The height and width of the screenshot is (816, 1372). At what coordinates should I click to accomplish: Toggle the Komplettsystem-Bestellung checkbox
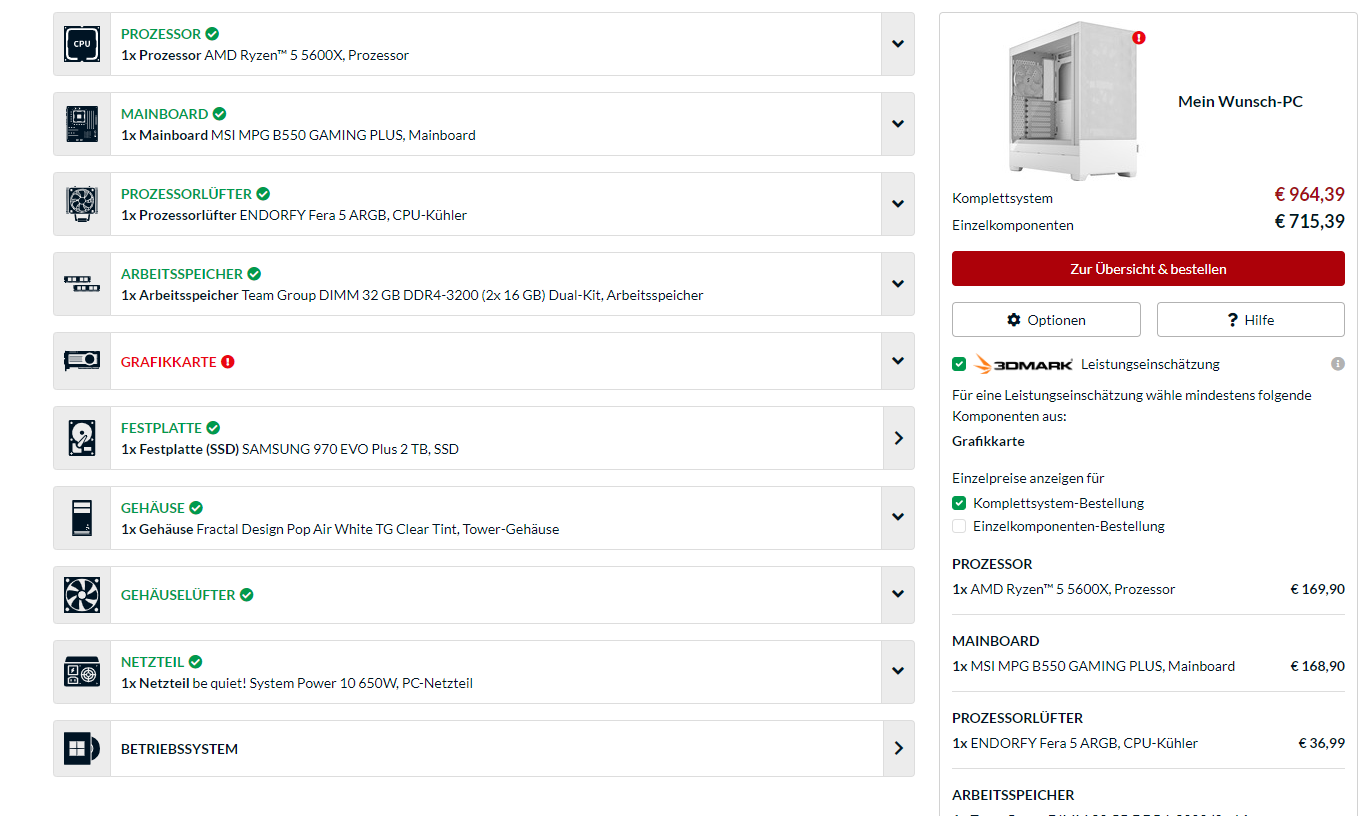click(x=959, y=503)
